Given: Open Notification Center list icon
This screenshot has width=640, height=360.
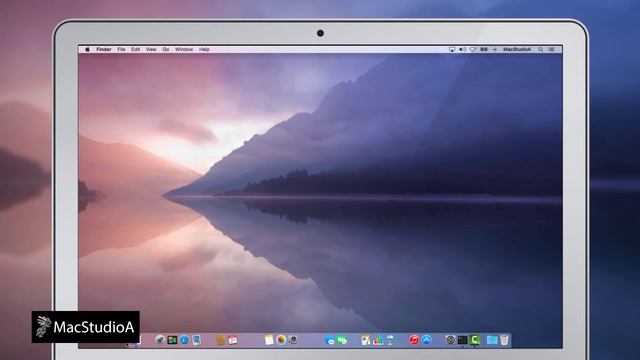Looking at the screenshot, I should pos(551,49).
